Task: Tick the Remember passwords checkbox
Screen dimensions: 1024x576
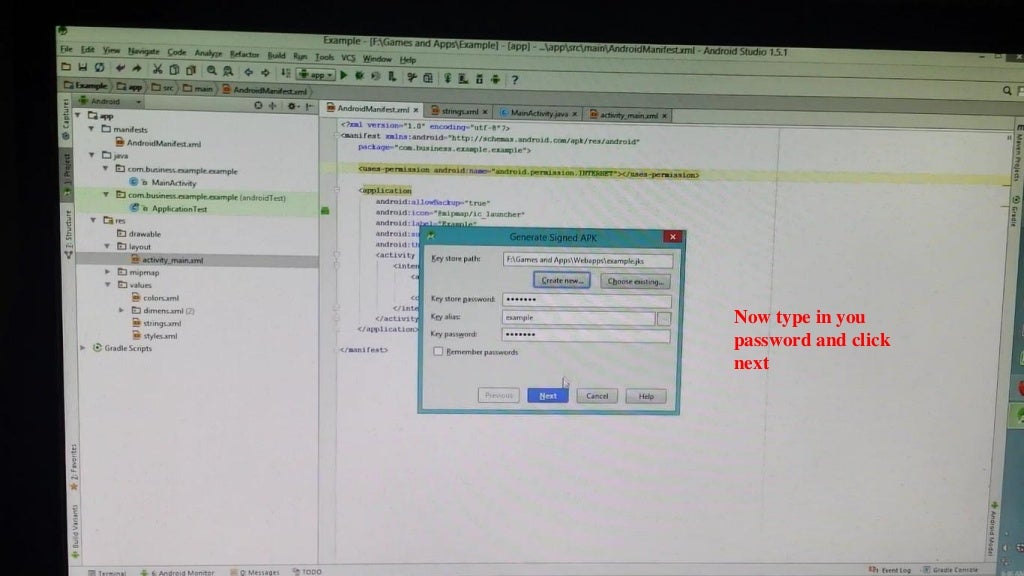Action: pyautogui.click(x=438, y=351)
